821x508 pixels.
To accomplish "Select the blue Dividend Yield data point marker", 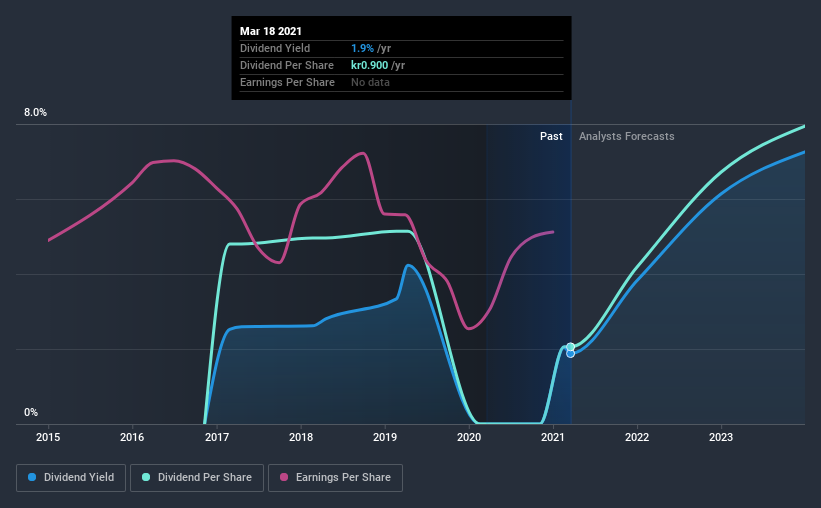I will pos(570,354).
